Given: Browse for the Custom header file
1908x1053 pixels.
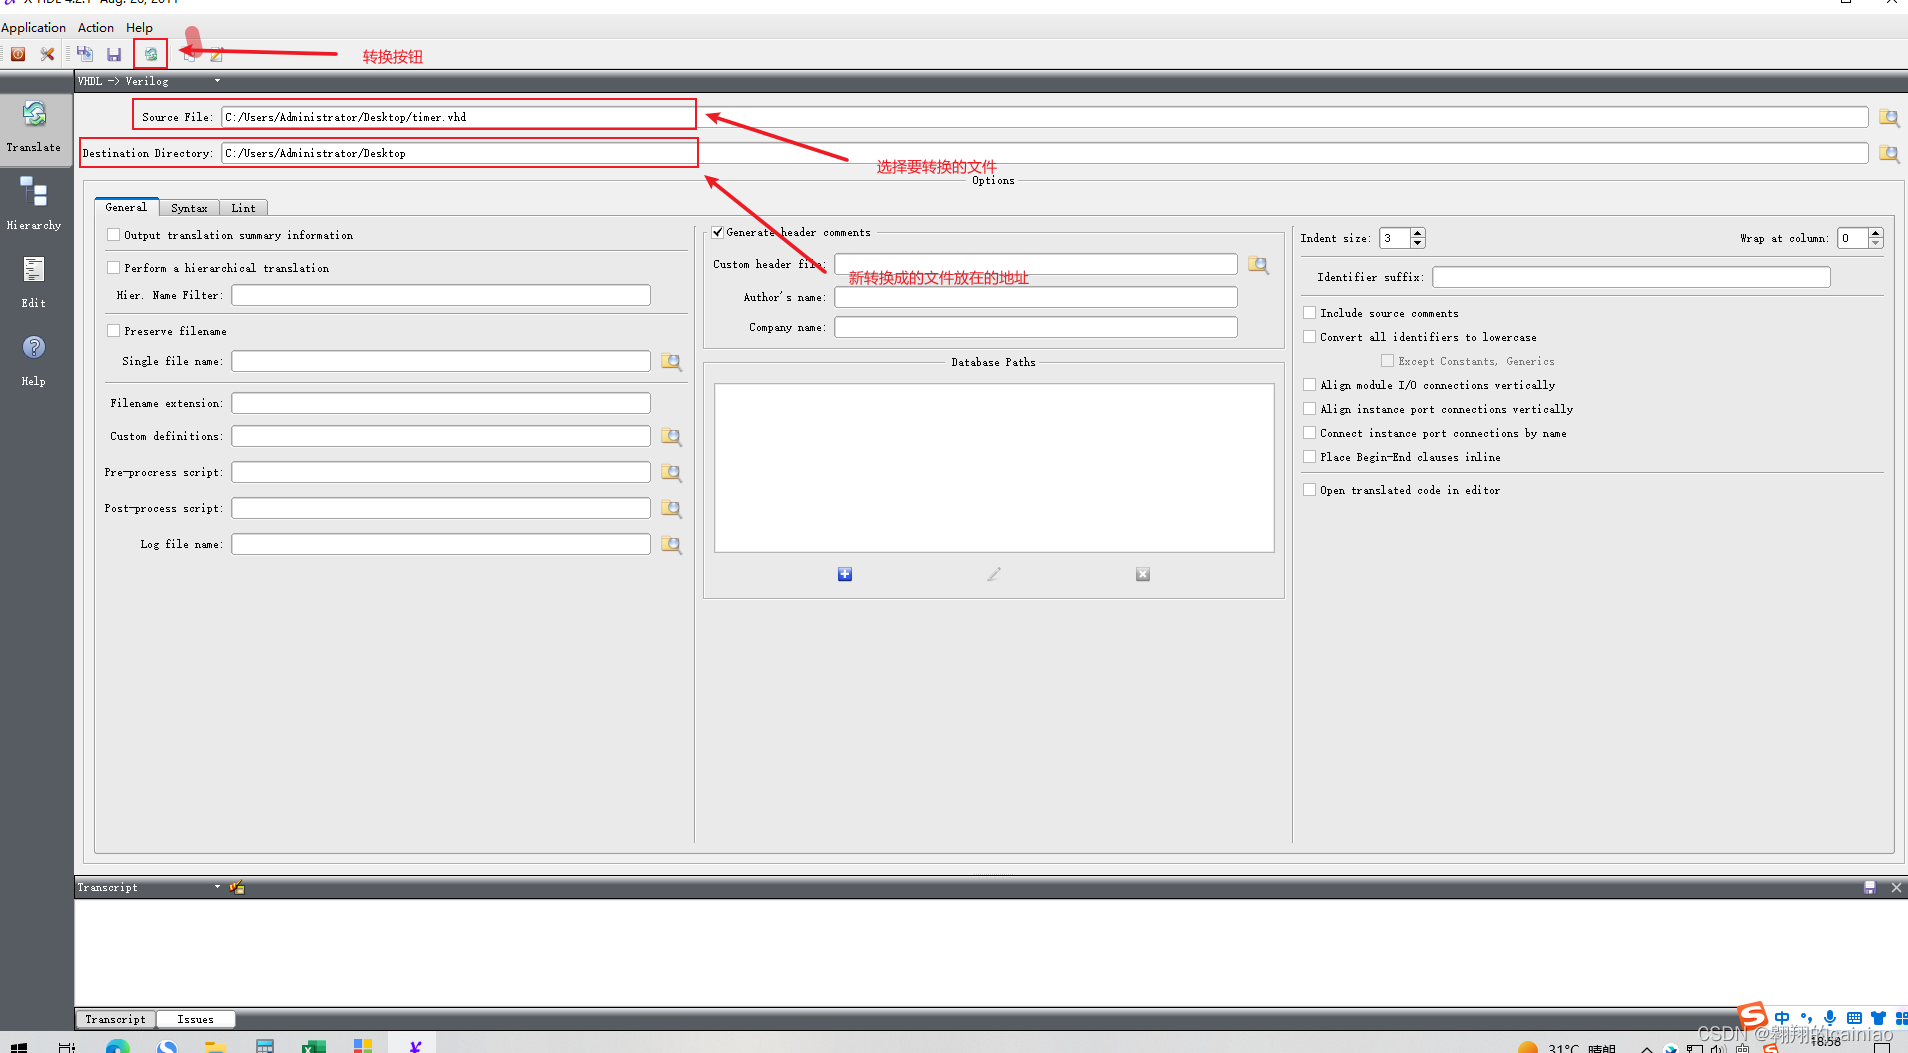Looking at the screenshot, I should point(1258,265).
